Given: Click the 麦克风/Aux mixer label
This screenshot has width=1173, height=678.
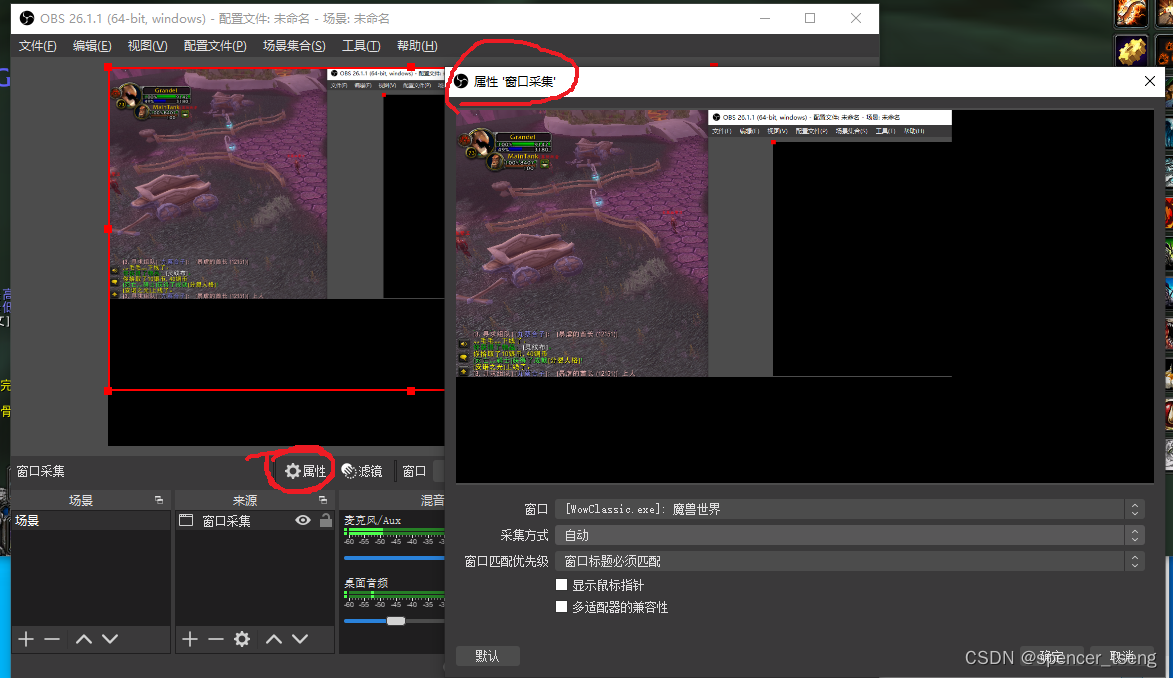Looking at the screenshot, I should [x=373, y=519].
